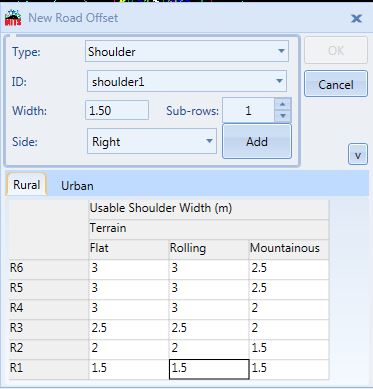The width and height of the screenshot is (373, 389).
Task: Click the Mountainous column header
Action: coord(289,250)
